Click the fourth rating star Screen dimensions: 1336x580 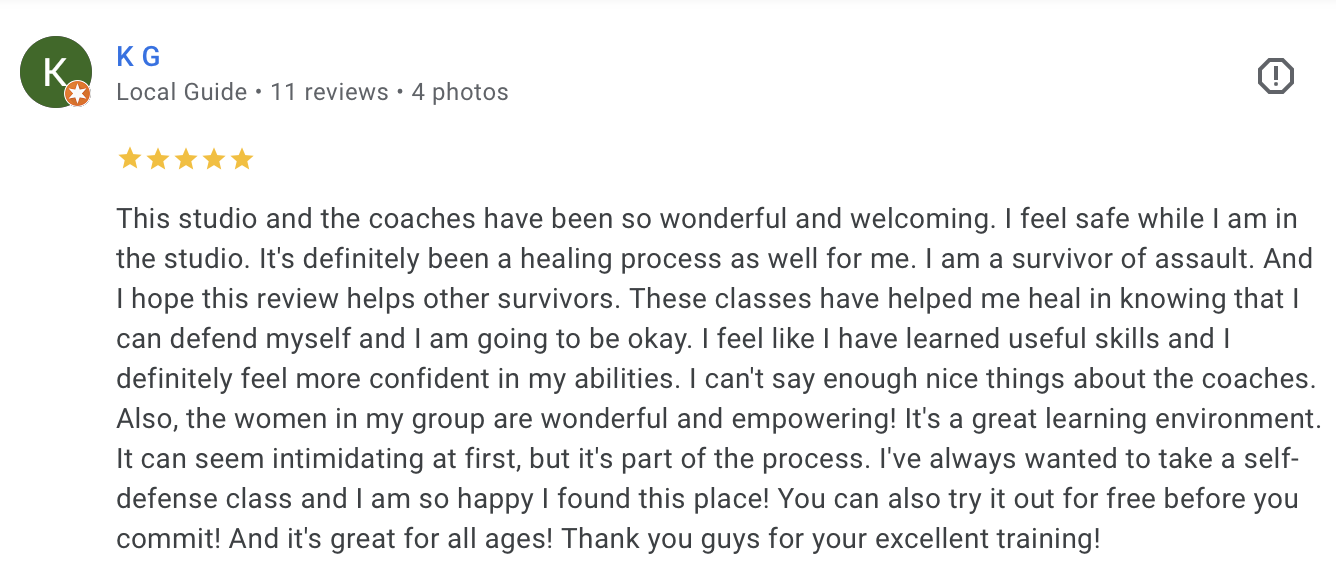coord(213,159)
